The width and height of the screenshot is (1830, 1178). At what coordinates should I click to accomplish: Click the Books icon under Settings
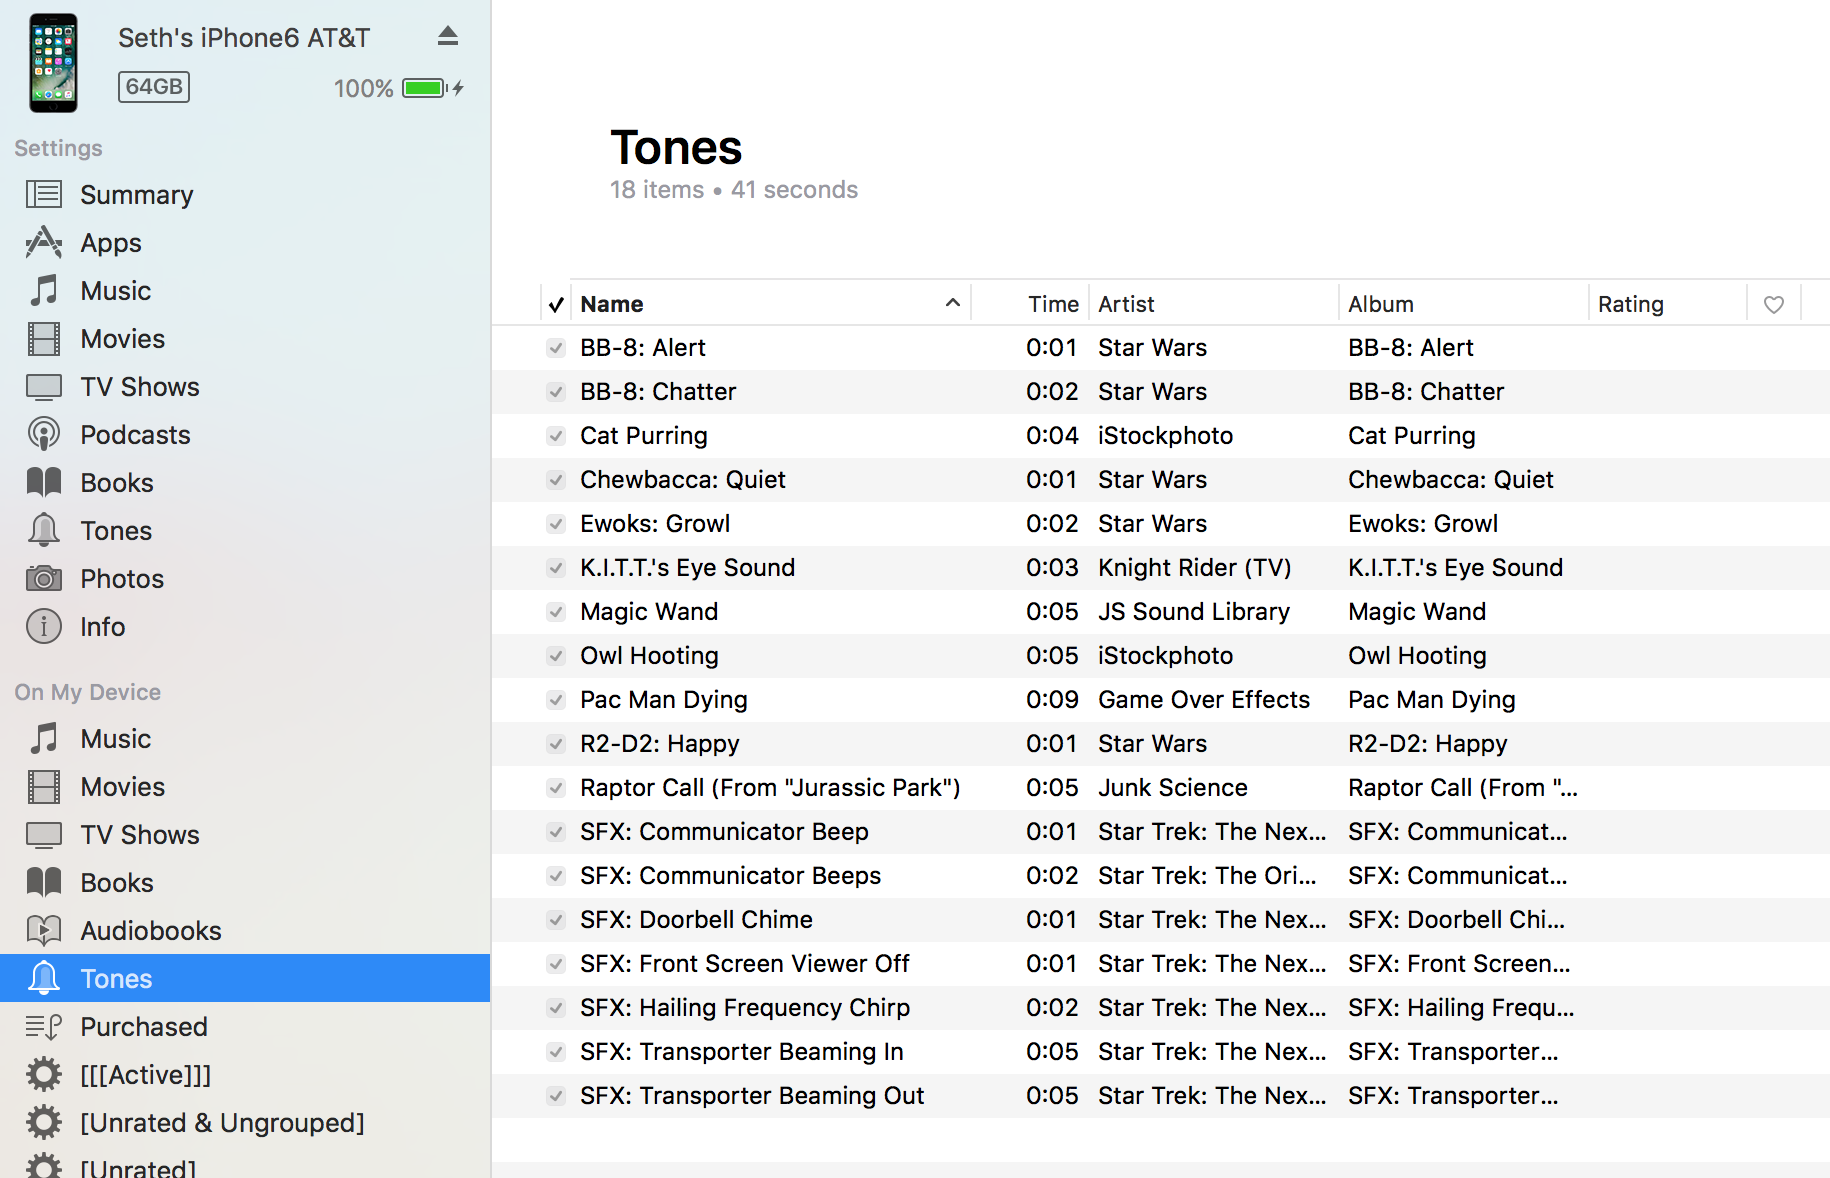click(x=44, y=482)
